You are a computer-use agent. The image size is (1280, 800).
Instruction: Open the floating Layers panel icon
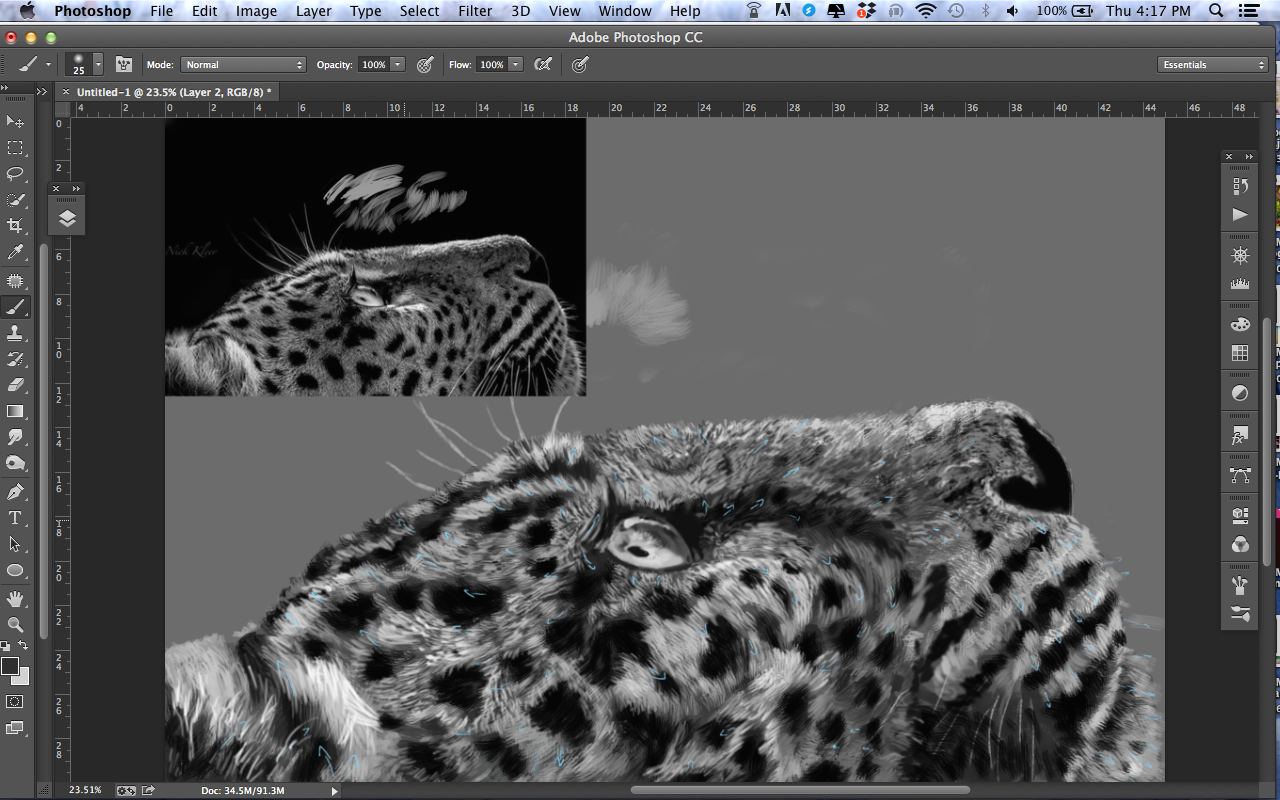67,218
